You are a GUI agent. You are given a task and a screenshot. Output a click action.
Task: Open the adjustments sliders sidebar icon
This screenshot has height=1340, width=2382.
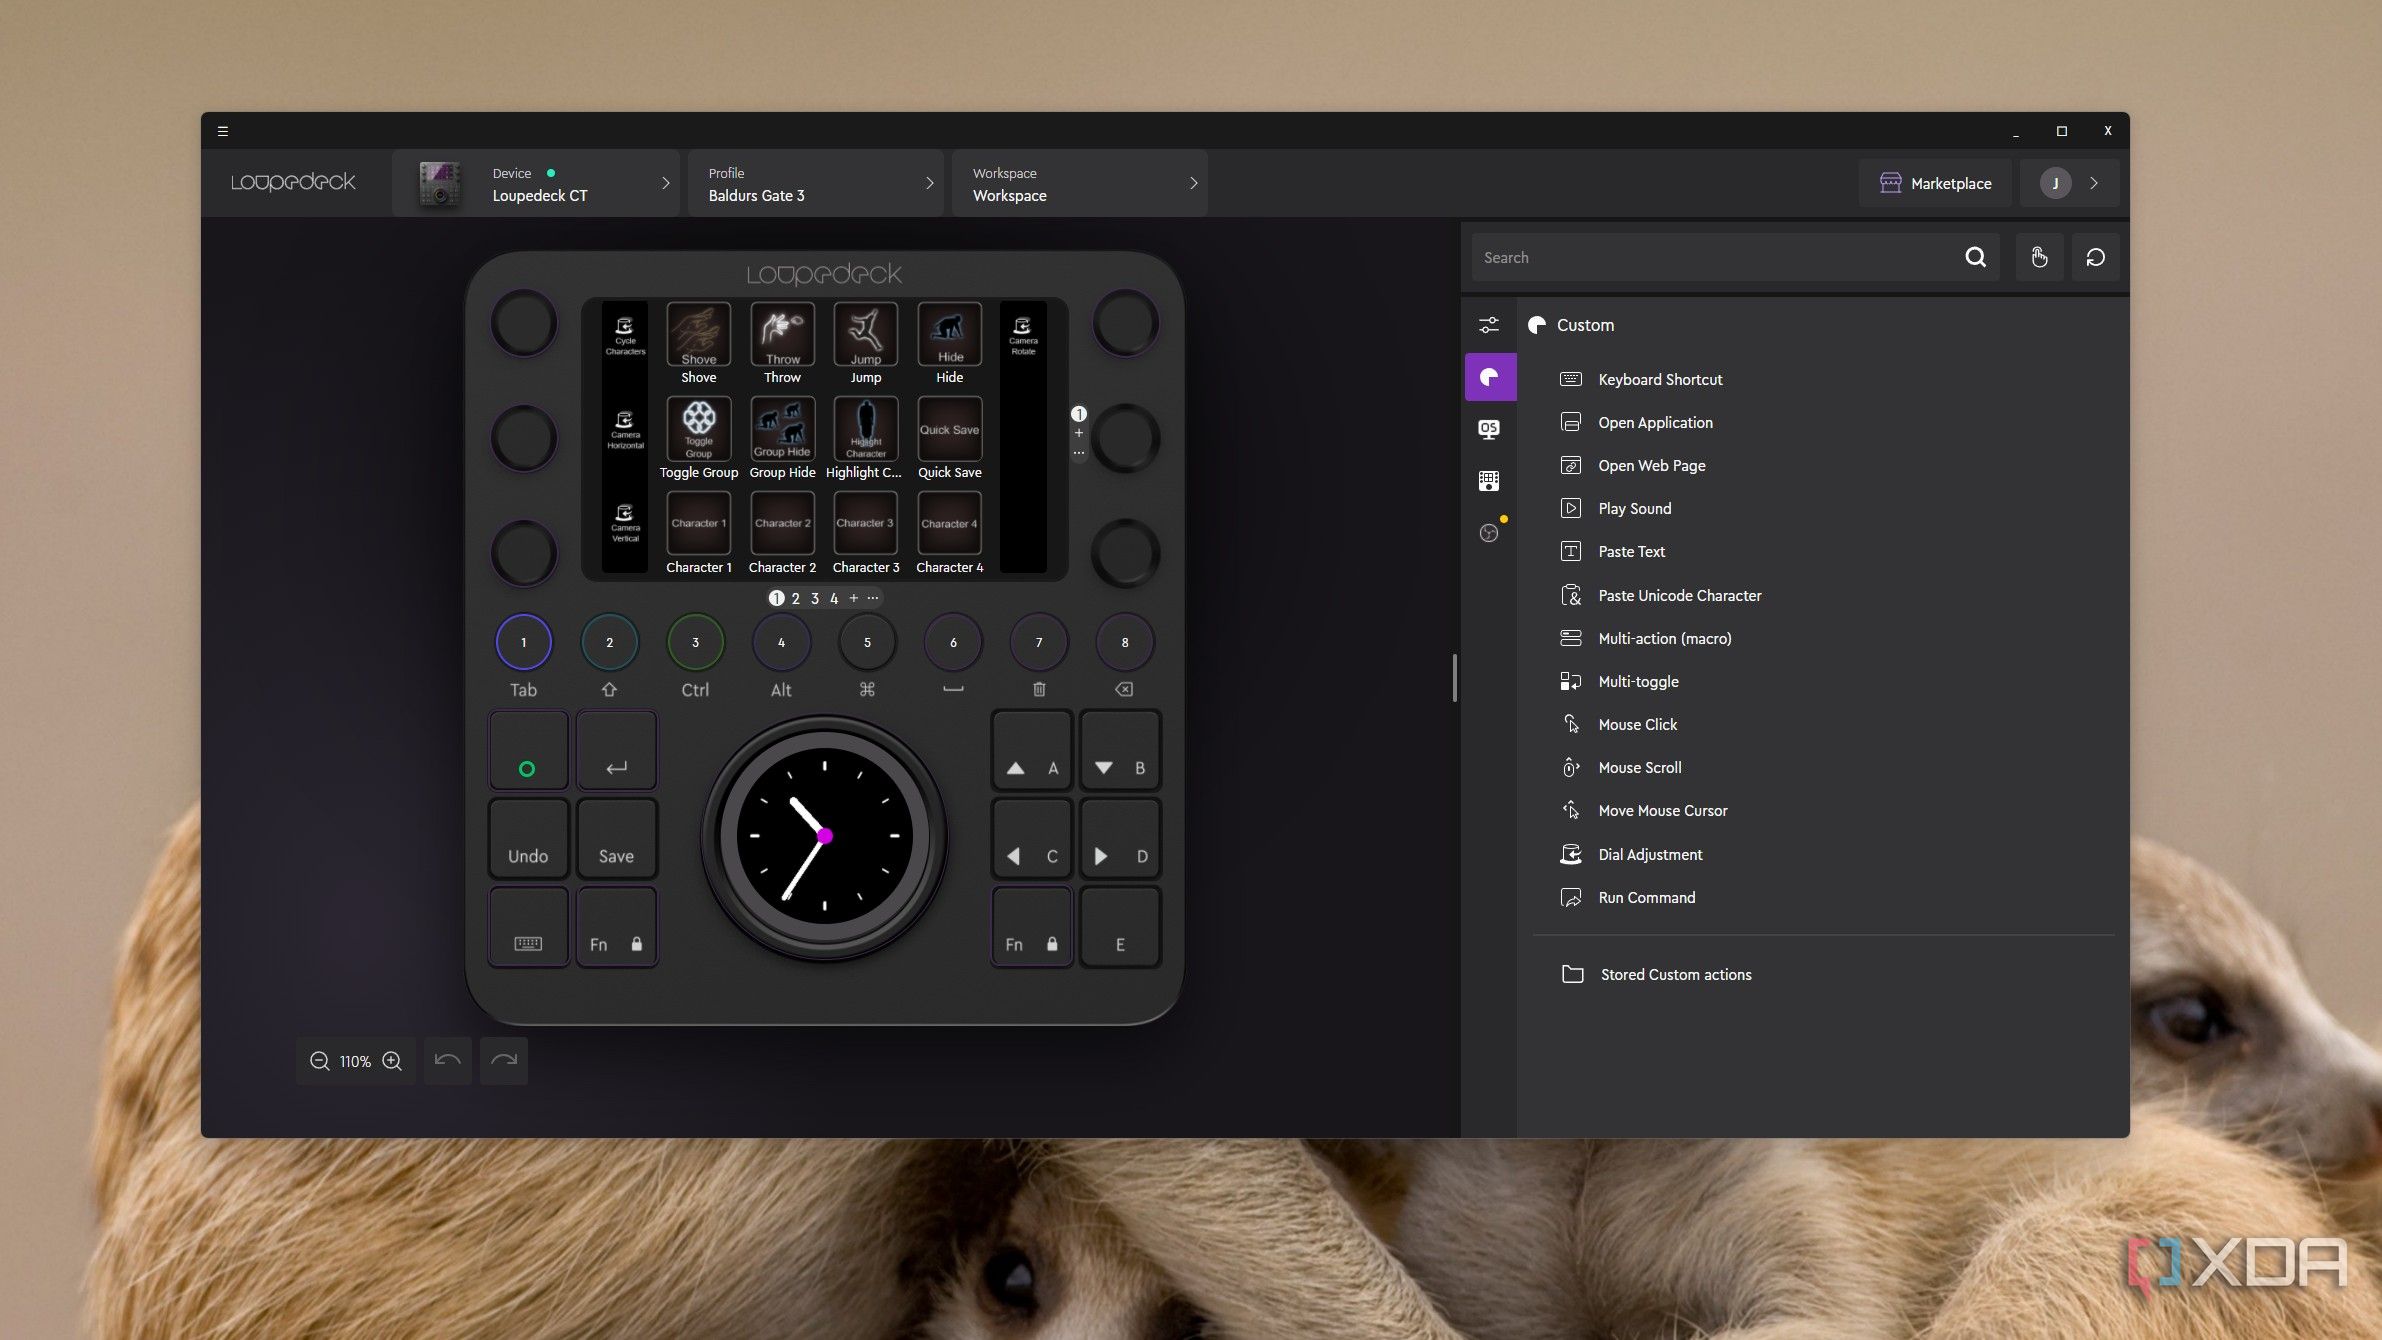pos(1490,325)
